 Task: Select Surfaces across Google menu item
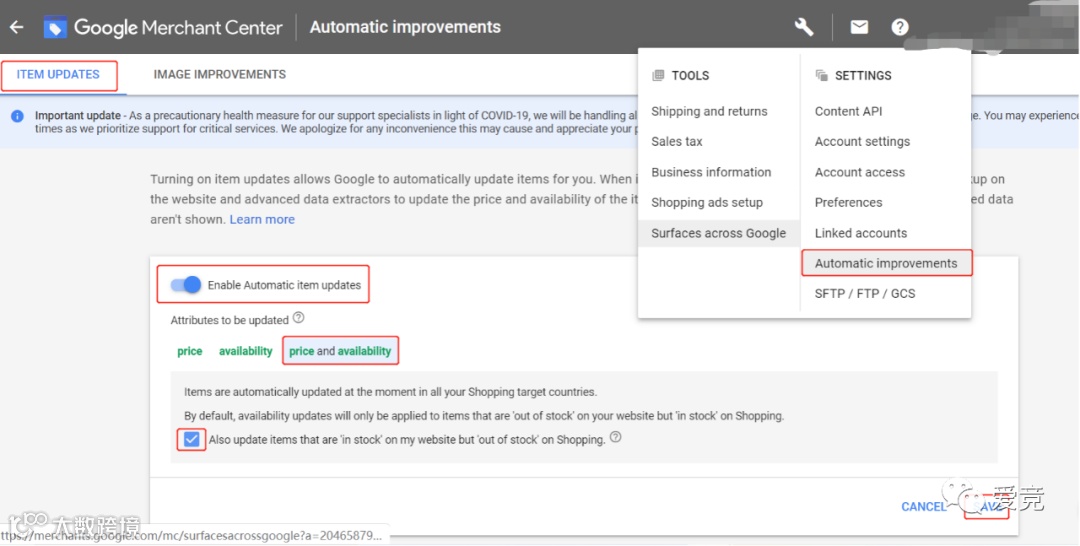718,233
